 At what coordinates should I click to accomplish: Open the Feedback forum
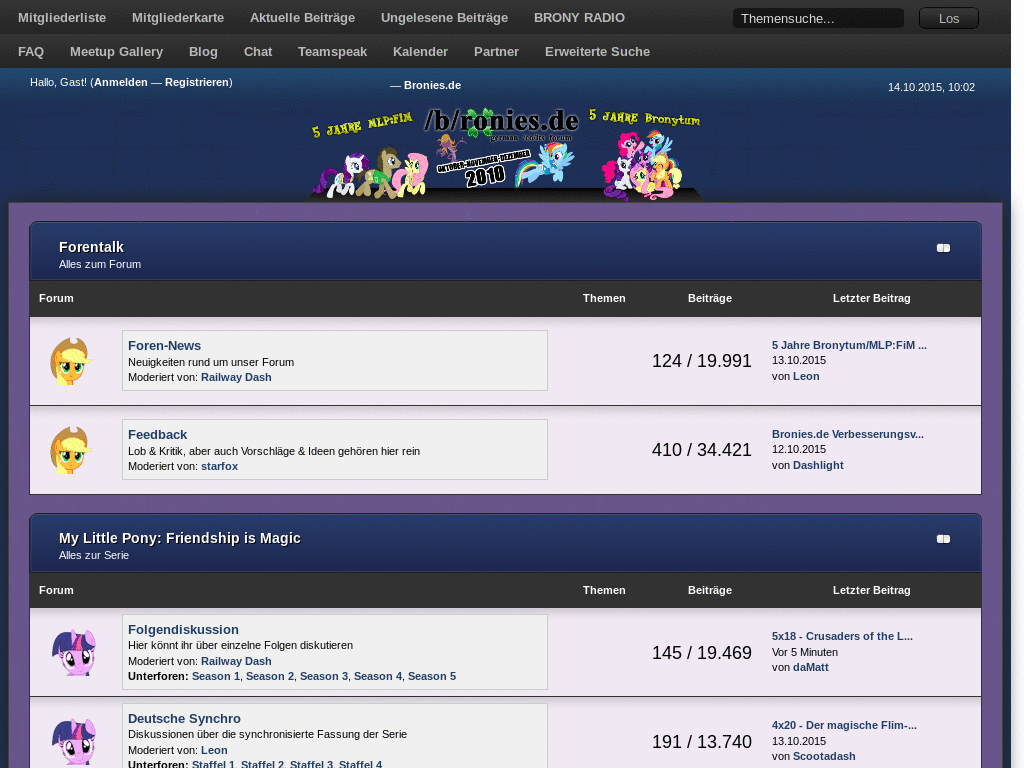[x=157, y=434]
